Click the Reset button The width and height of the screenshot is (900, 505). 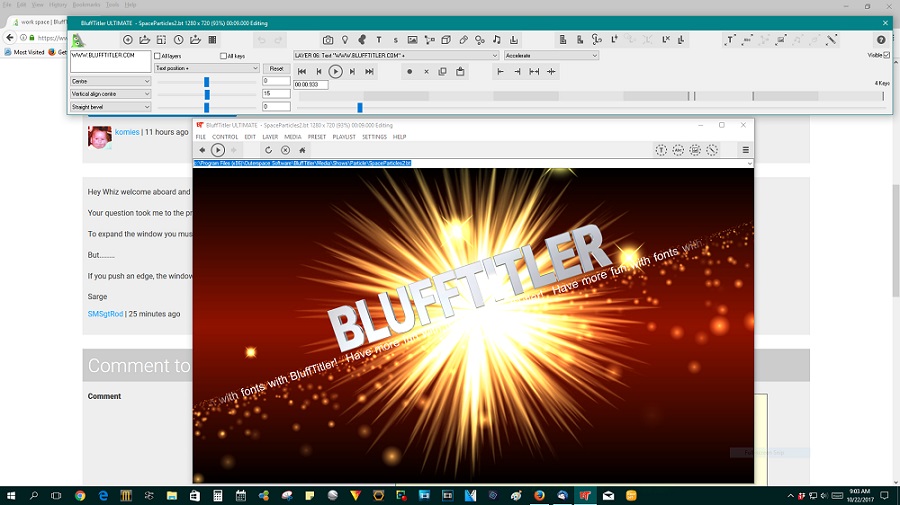point(276,68)
